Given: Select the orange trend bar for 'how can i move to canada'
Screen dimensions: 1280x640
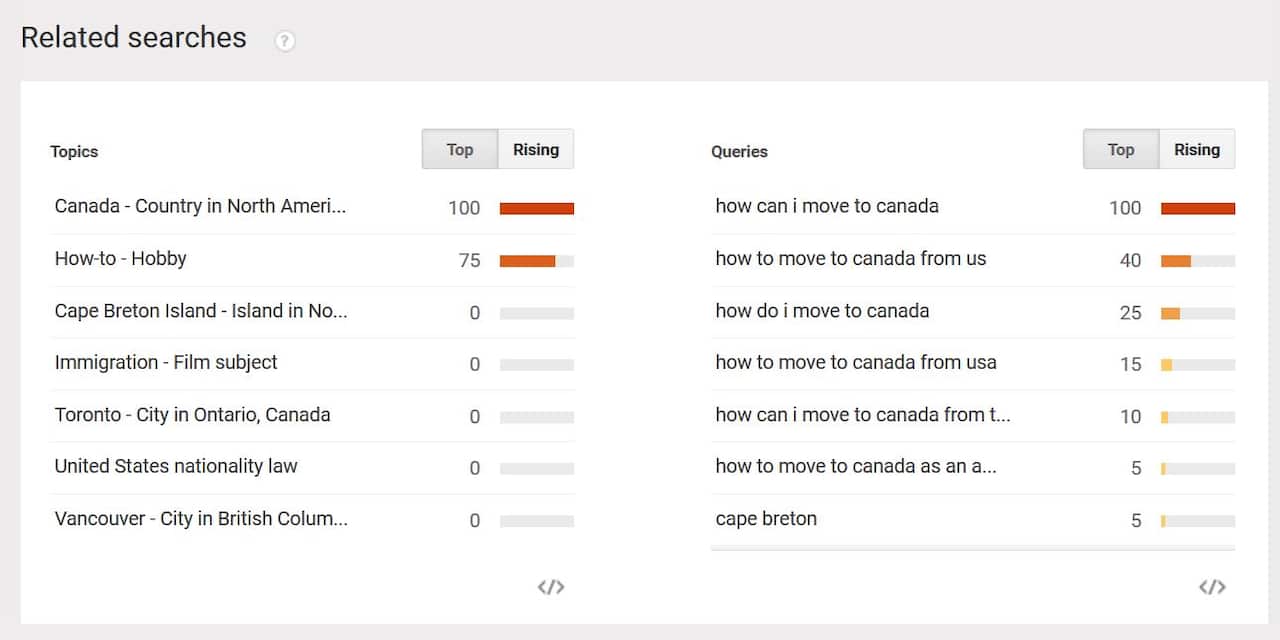Looking at the screenshot, I should (x=1197, y=207).
